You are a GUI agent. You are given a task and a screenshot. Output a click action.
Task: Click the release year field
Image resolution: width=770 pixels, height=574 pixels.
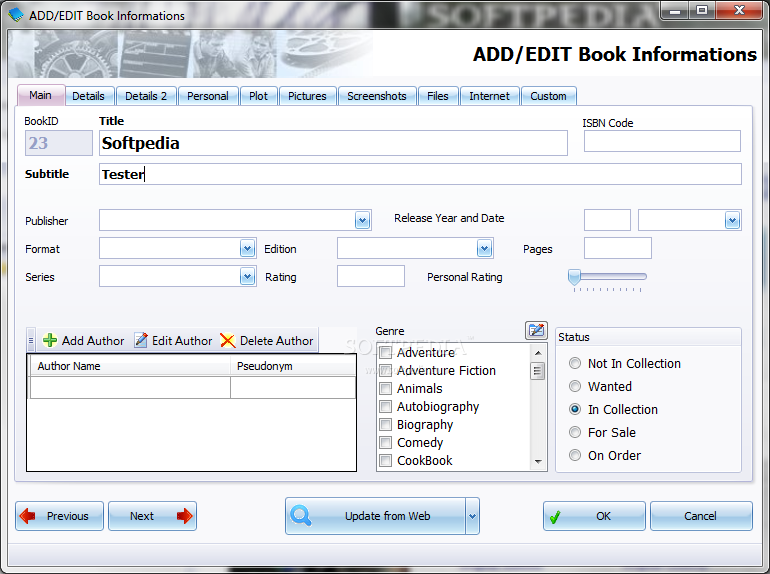tap(607, 220)
